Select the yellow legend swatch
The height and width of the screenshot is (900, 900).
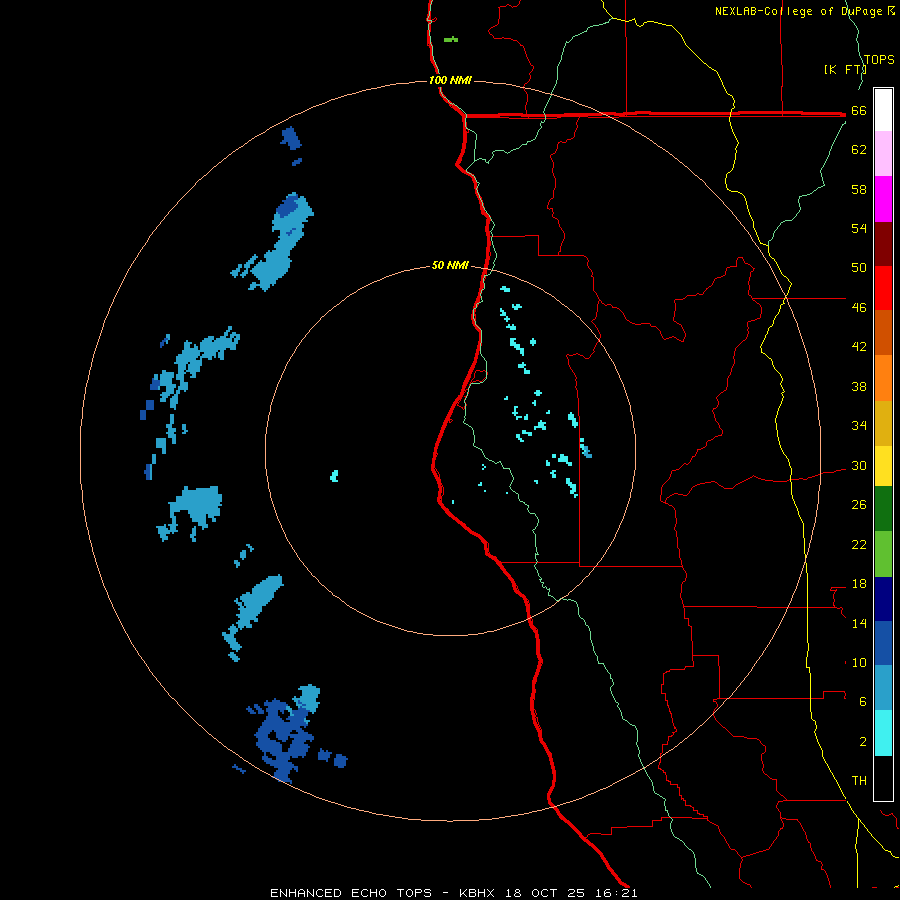(x=883, y=465)
